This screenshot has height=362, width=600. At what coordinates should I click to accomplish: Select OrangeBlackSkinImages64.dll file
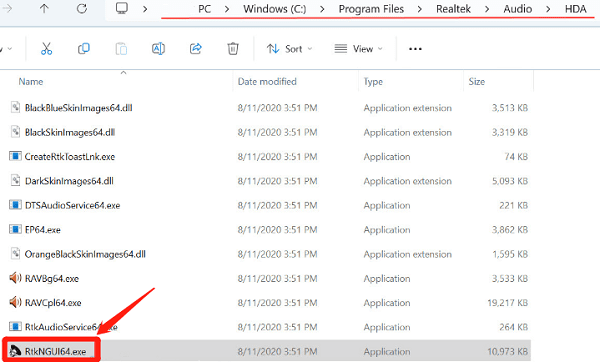(85, 254)
